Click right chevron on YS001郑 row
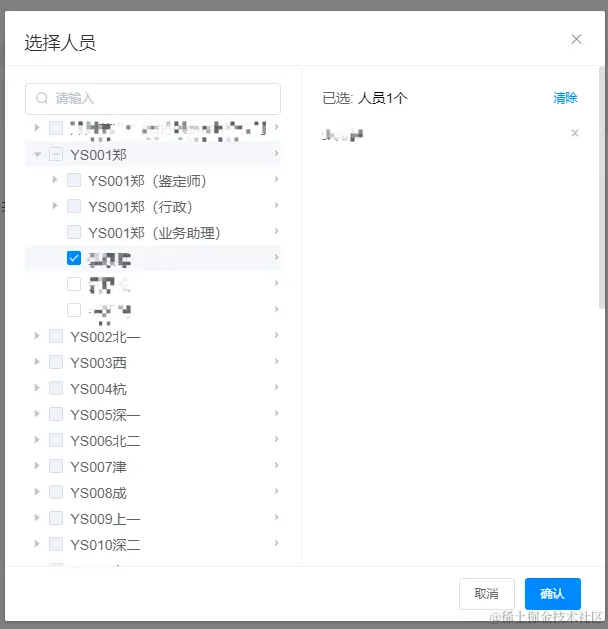 point(276,153)
